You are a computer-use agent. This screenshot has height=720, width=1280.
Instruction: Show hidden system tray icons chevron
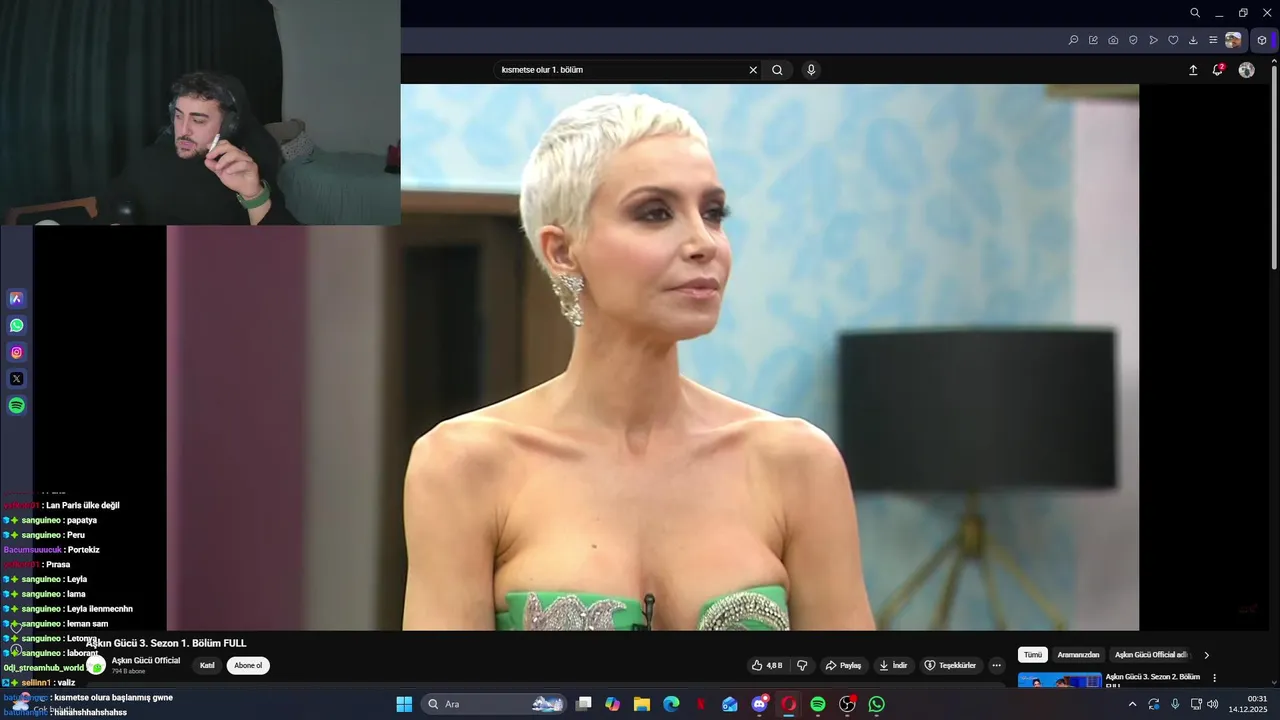click(1133, 704)
